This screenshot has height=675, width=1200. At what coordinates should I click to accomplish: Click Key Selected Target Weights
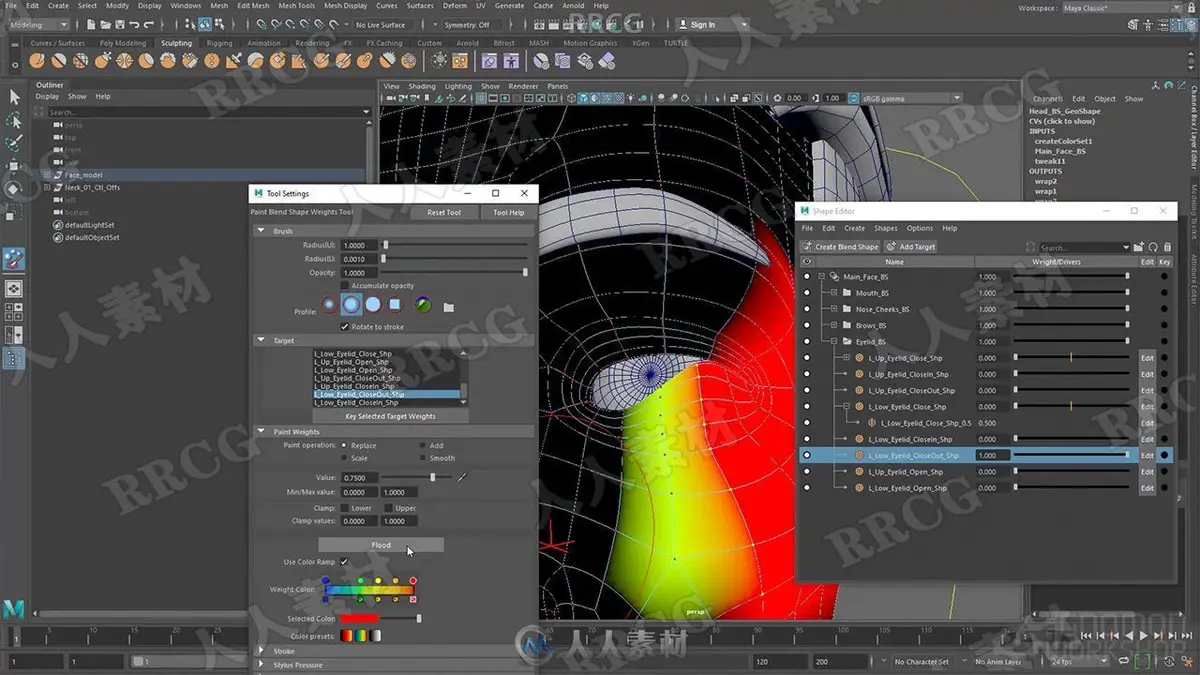pos(390,416)
